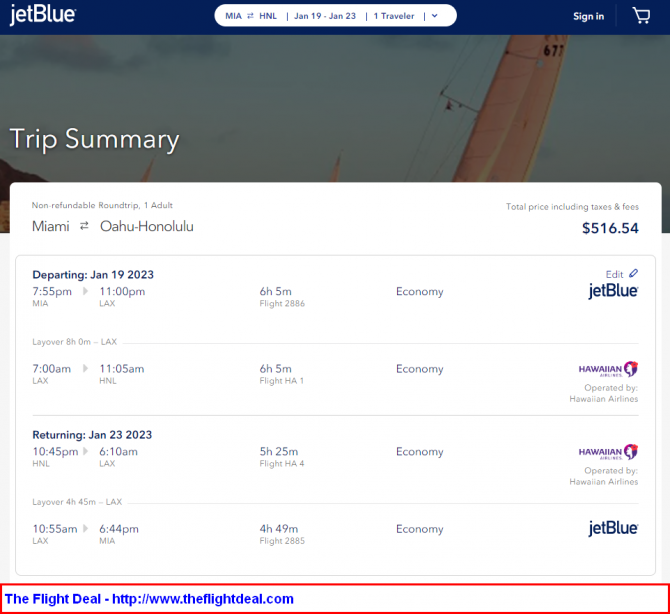Click the 1 Traveler selector
670x614 pixels.
pos(394,16)
